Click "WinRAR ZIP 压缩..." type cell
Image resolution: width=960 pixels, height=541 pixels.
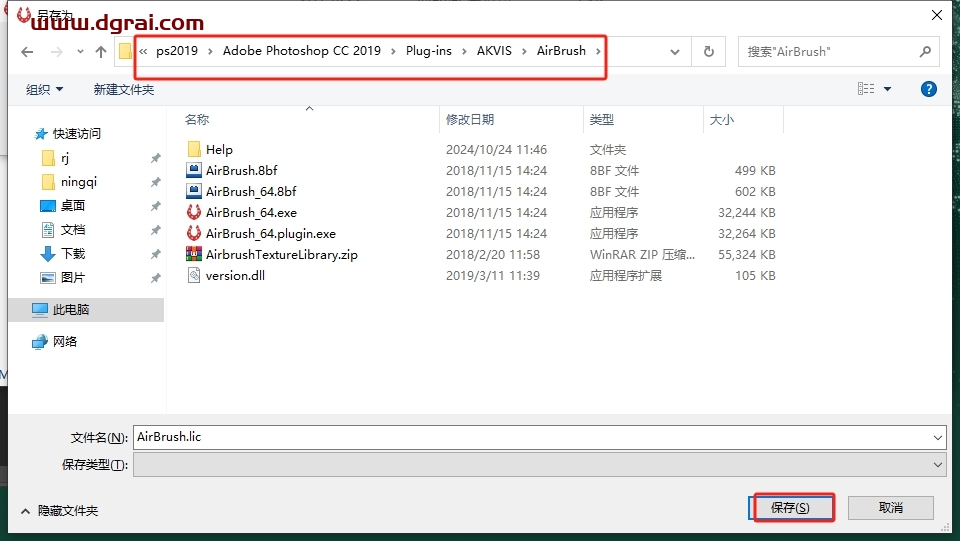[x=642, y=255]
